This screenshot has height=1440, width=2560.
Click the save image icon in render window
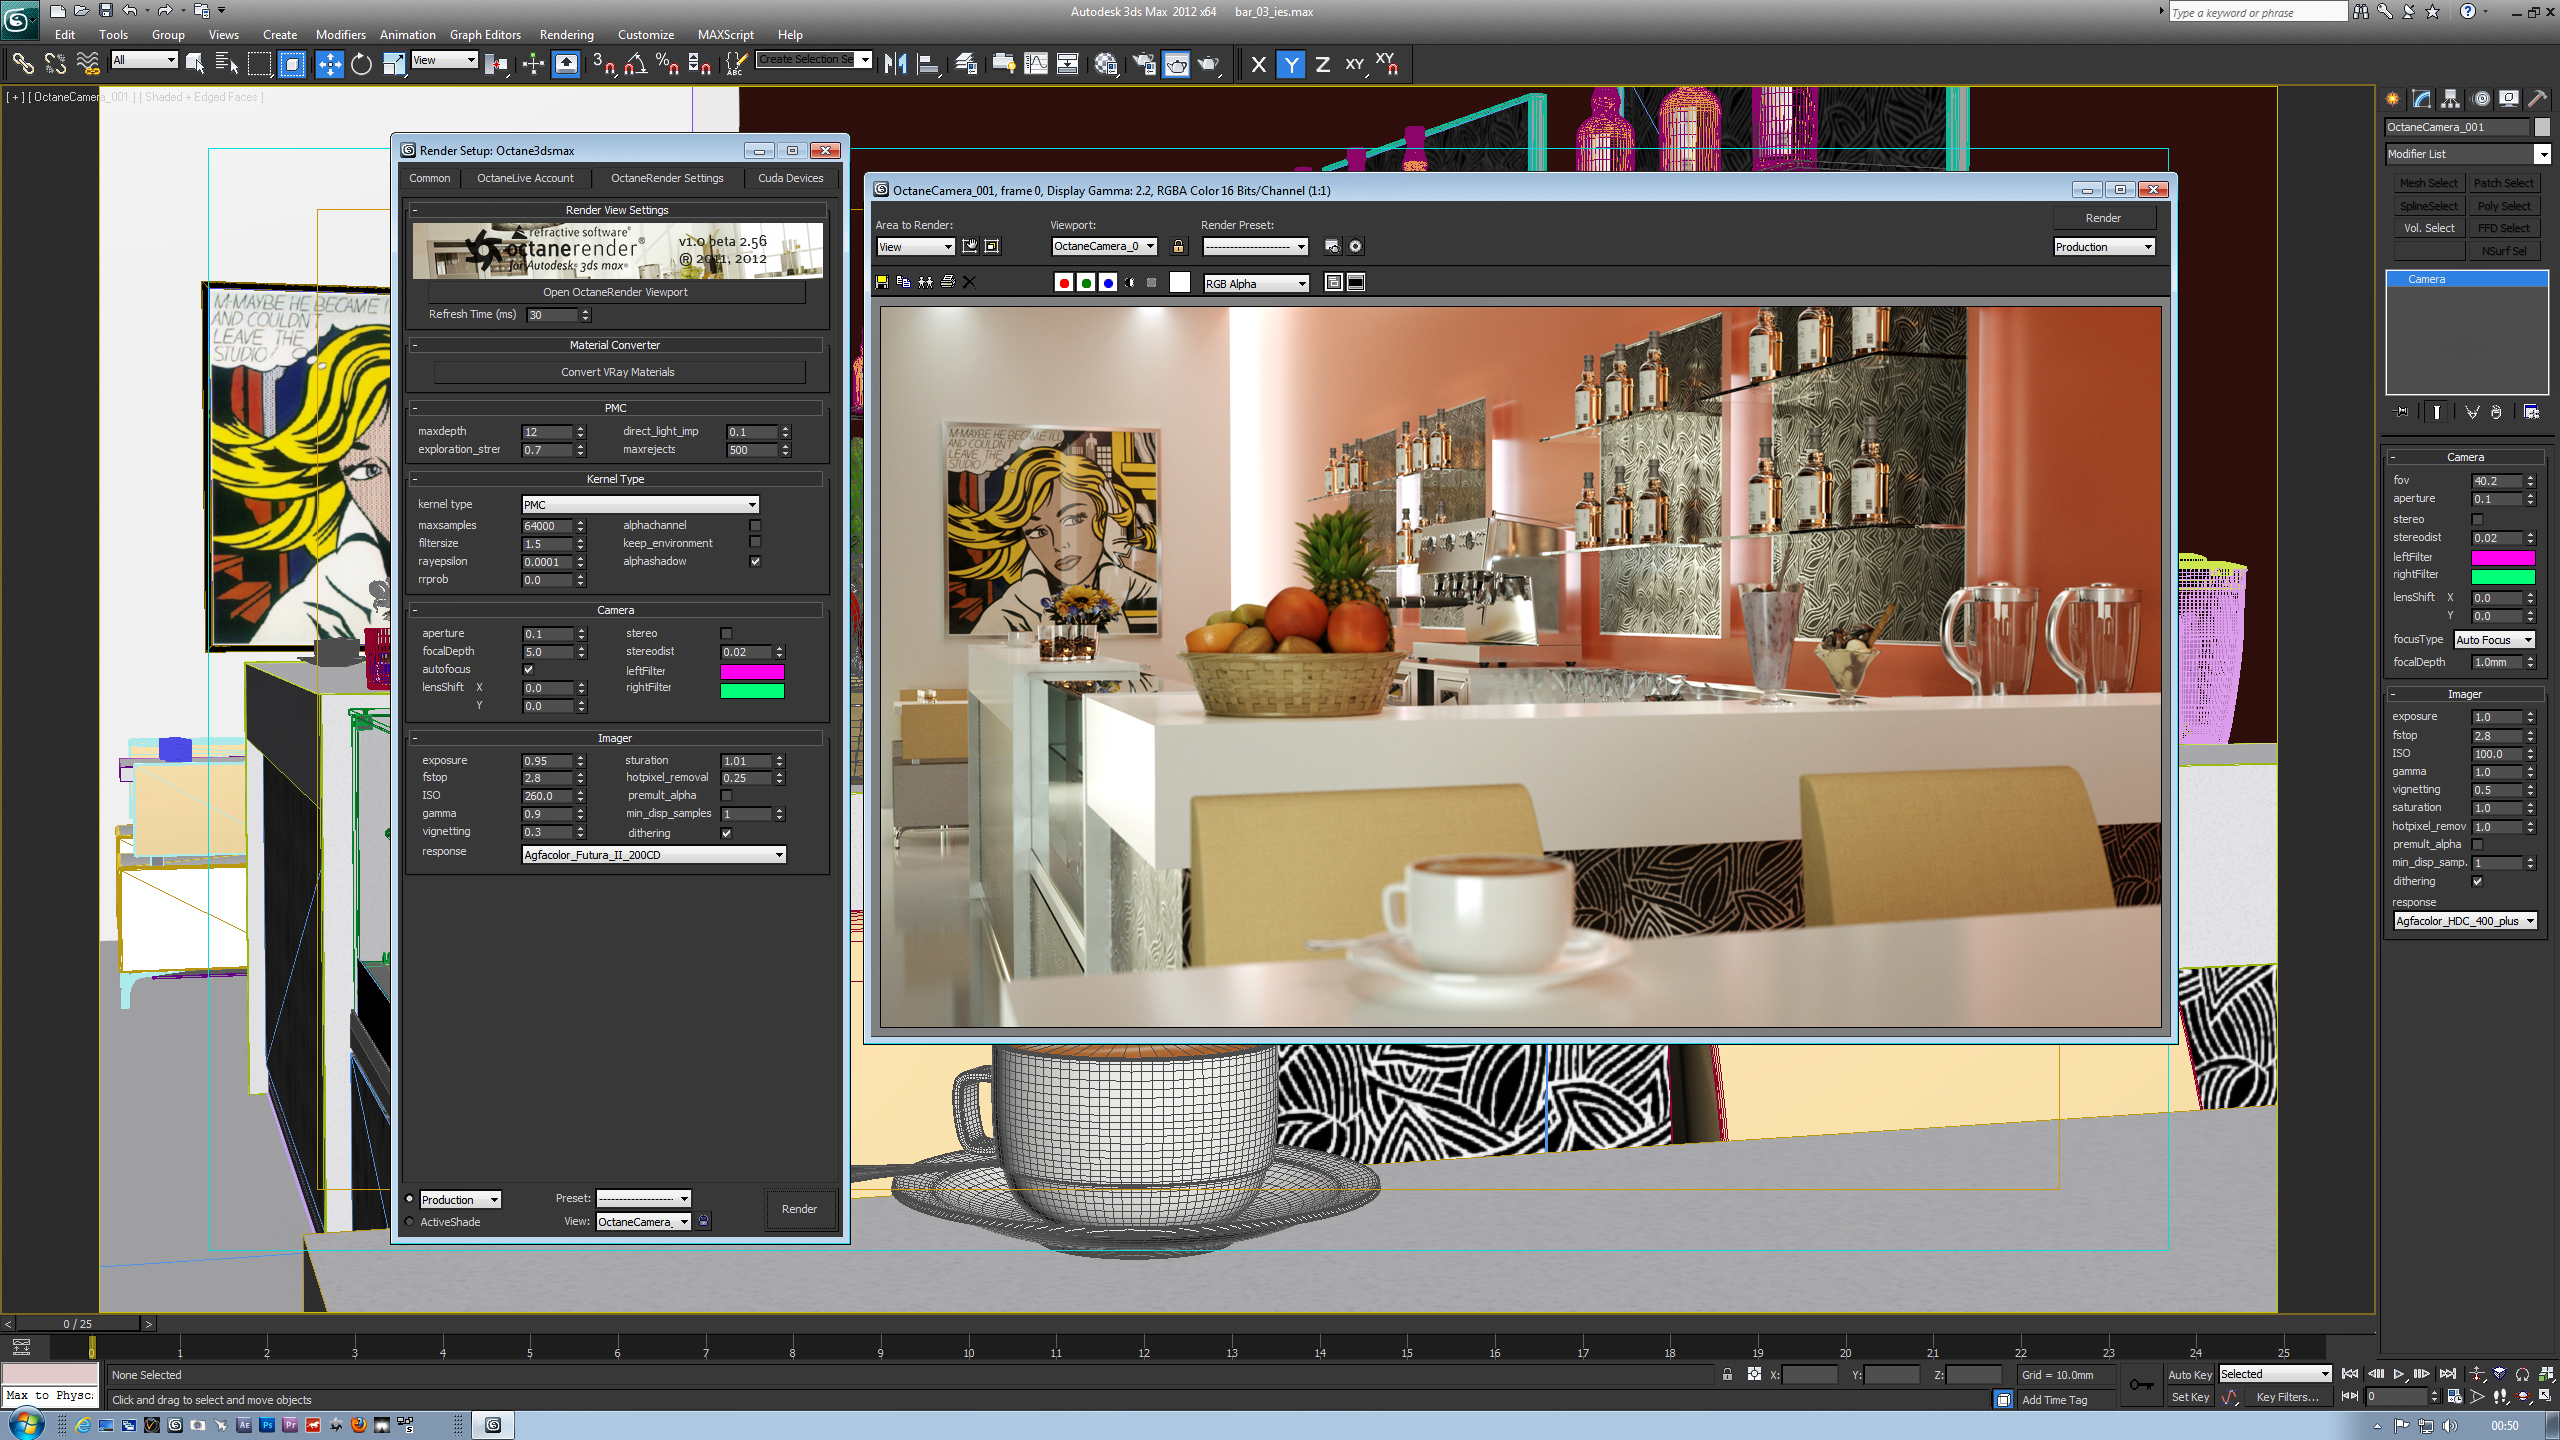coord(882,283)
